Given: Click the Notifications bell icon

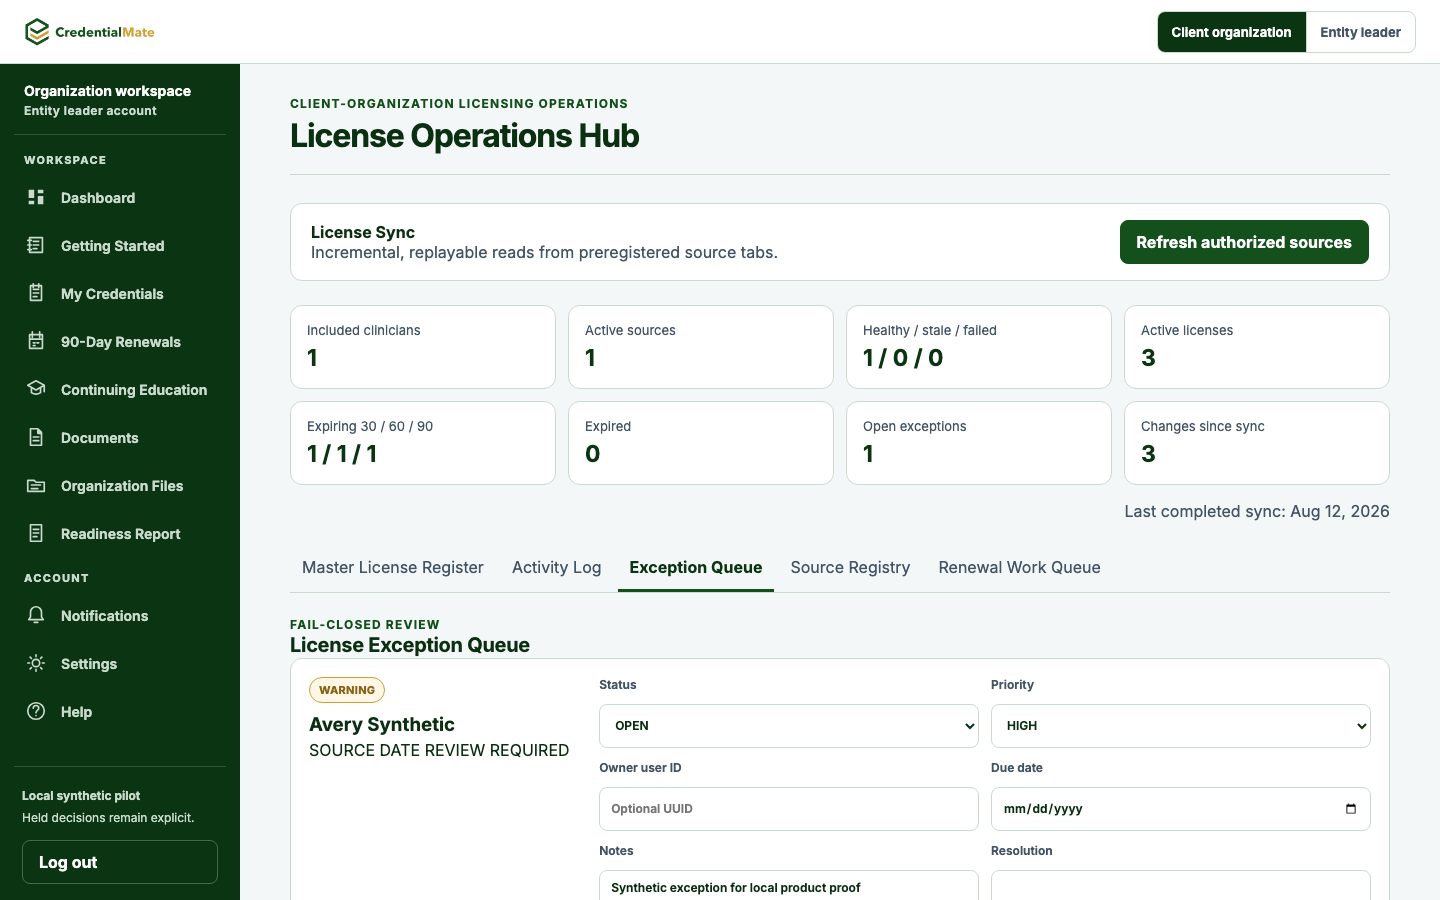Looking at the screenshot, I should (x=36, y=615).
